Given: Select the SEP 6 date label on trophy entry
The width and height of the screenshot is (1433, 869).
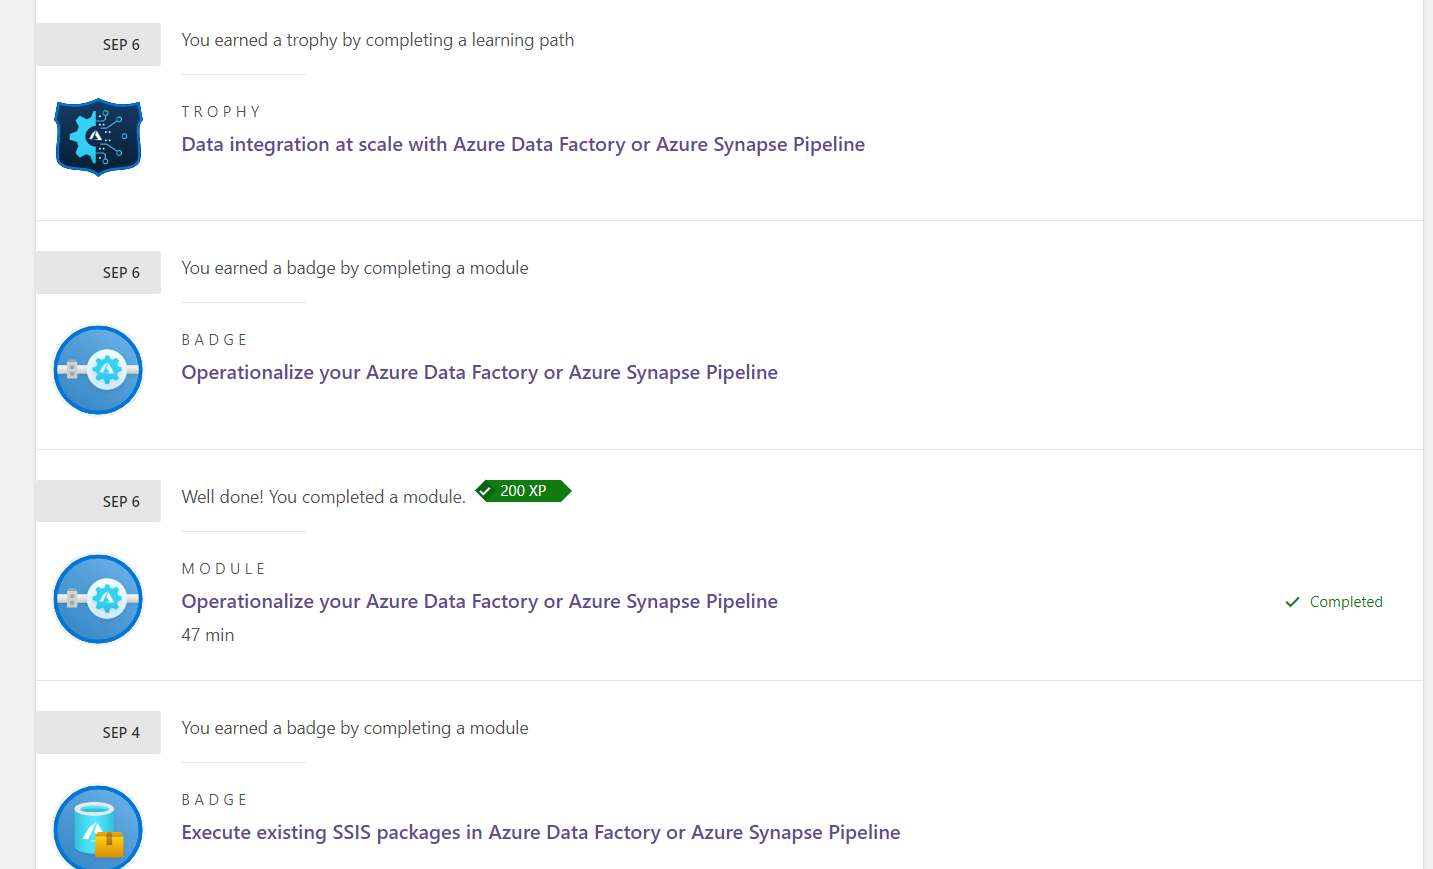Looking at the screenshot, I should pyautogui.click(x=97, y=44).
